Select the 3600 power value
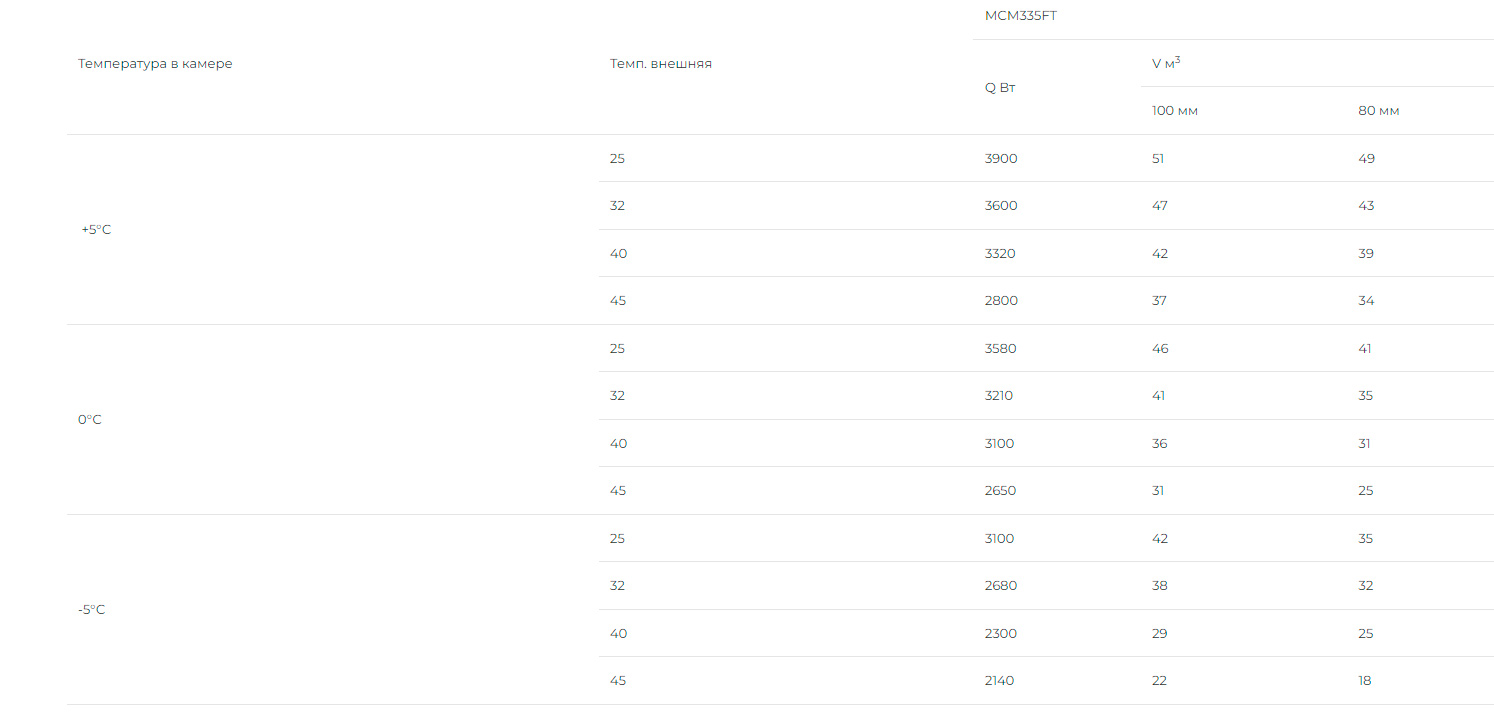The width and height of the screenshot is (1494, 726). tap(1001, 206)
